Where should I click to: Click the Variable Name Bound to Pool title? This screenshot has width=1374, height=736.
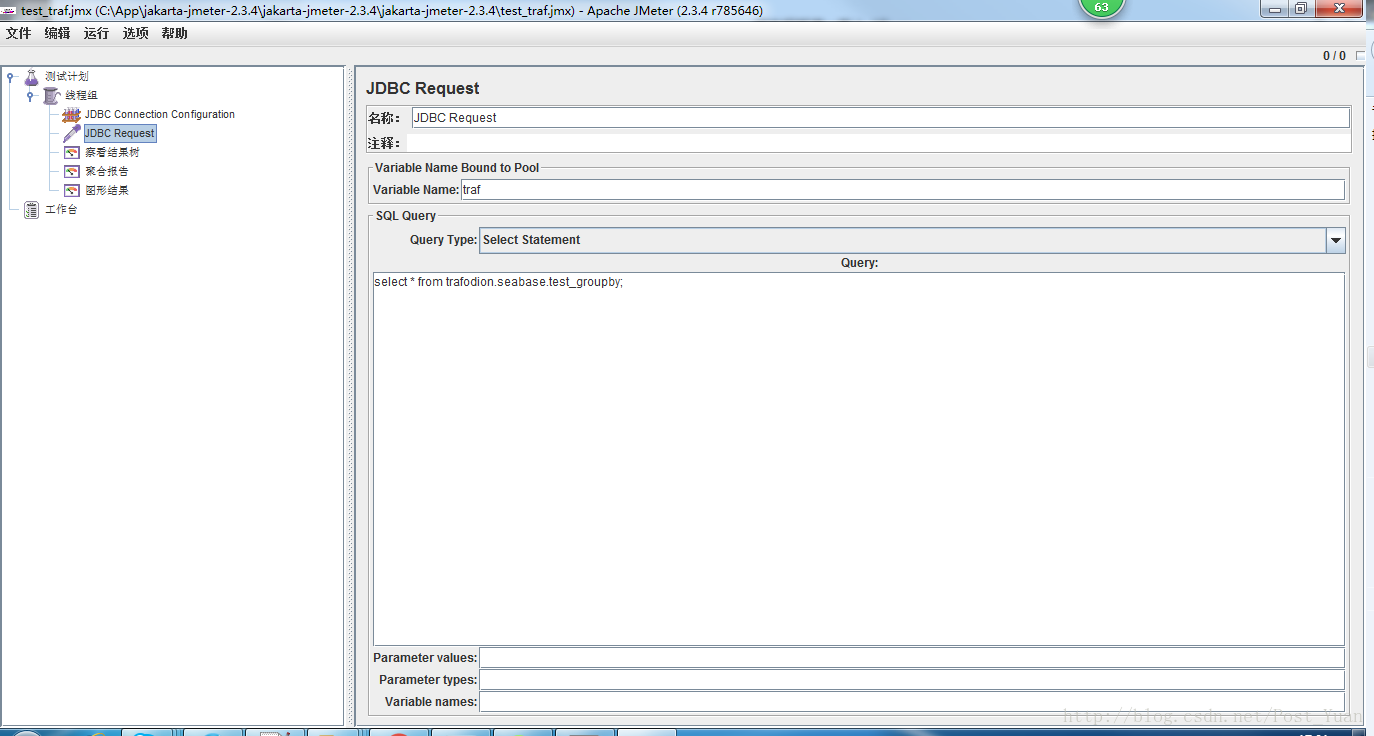point(457,168)
